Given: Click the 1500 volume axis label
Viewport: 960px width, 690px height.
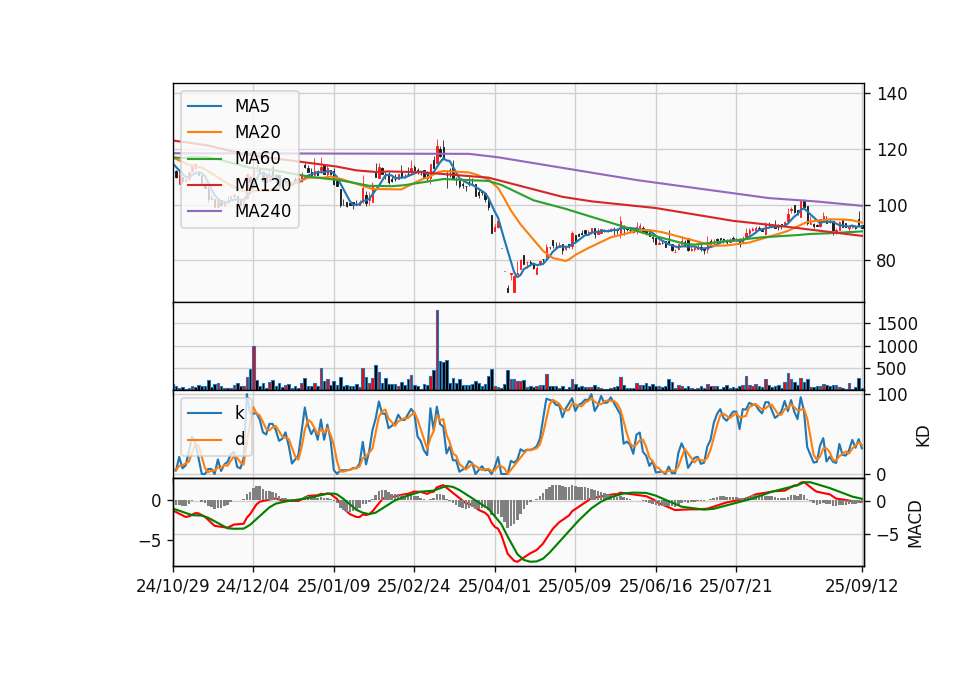Looking at the screenshot, I should [898, 324].
